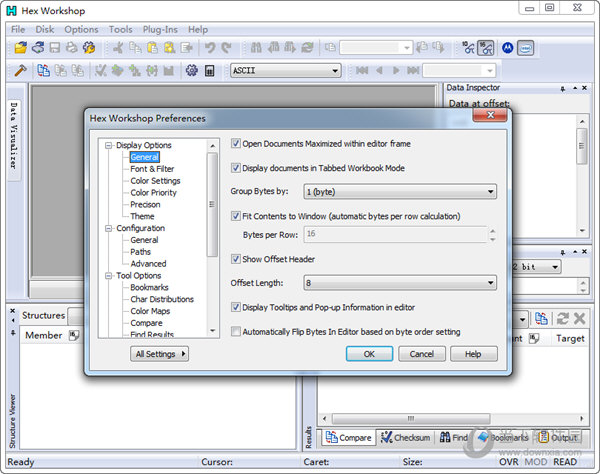Image resolution: width=600 pixels, height=474 pixels.
Task: Toggle Display Tooltips and Pop-up Information
Action: click(235, 307)
